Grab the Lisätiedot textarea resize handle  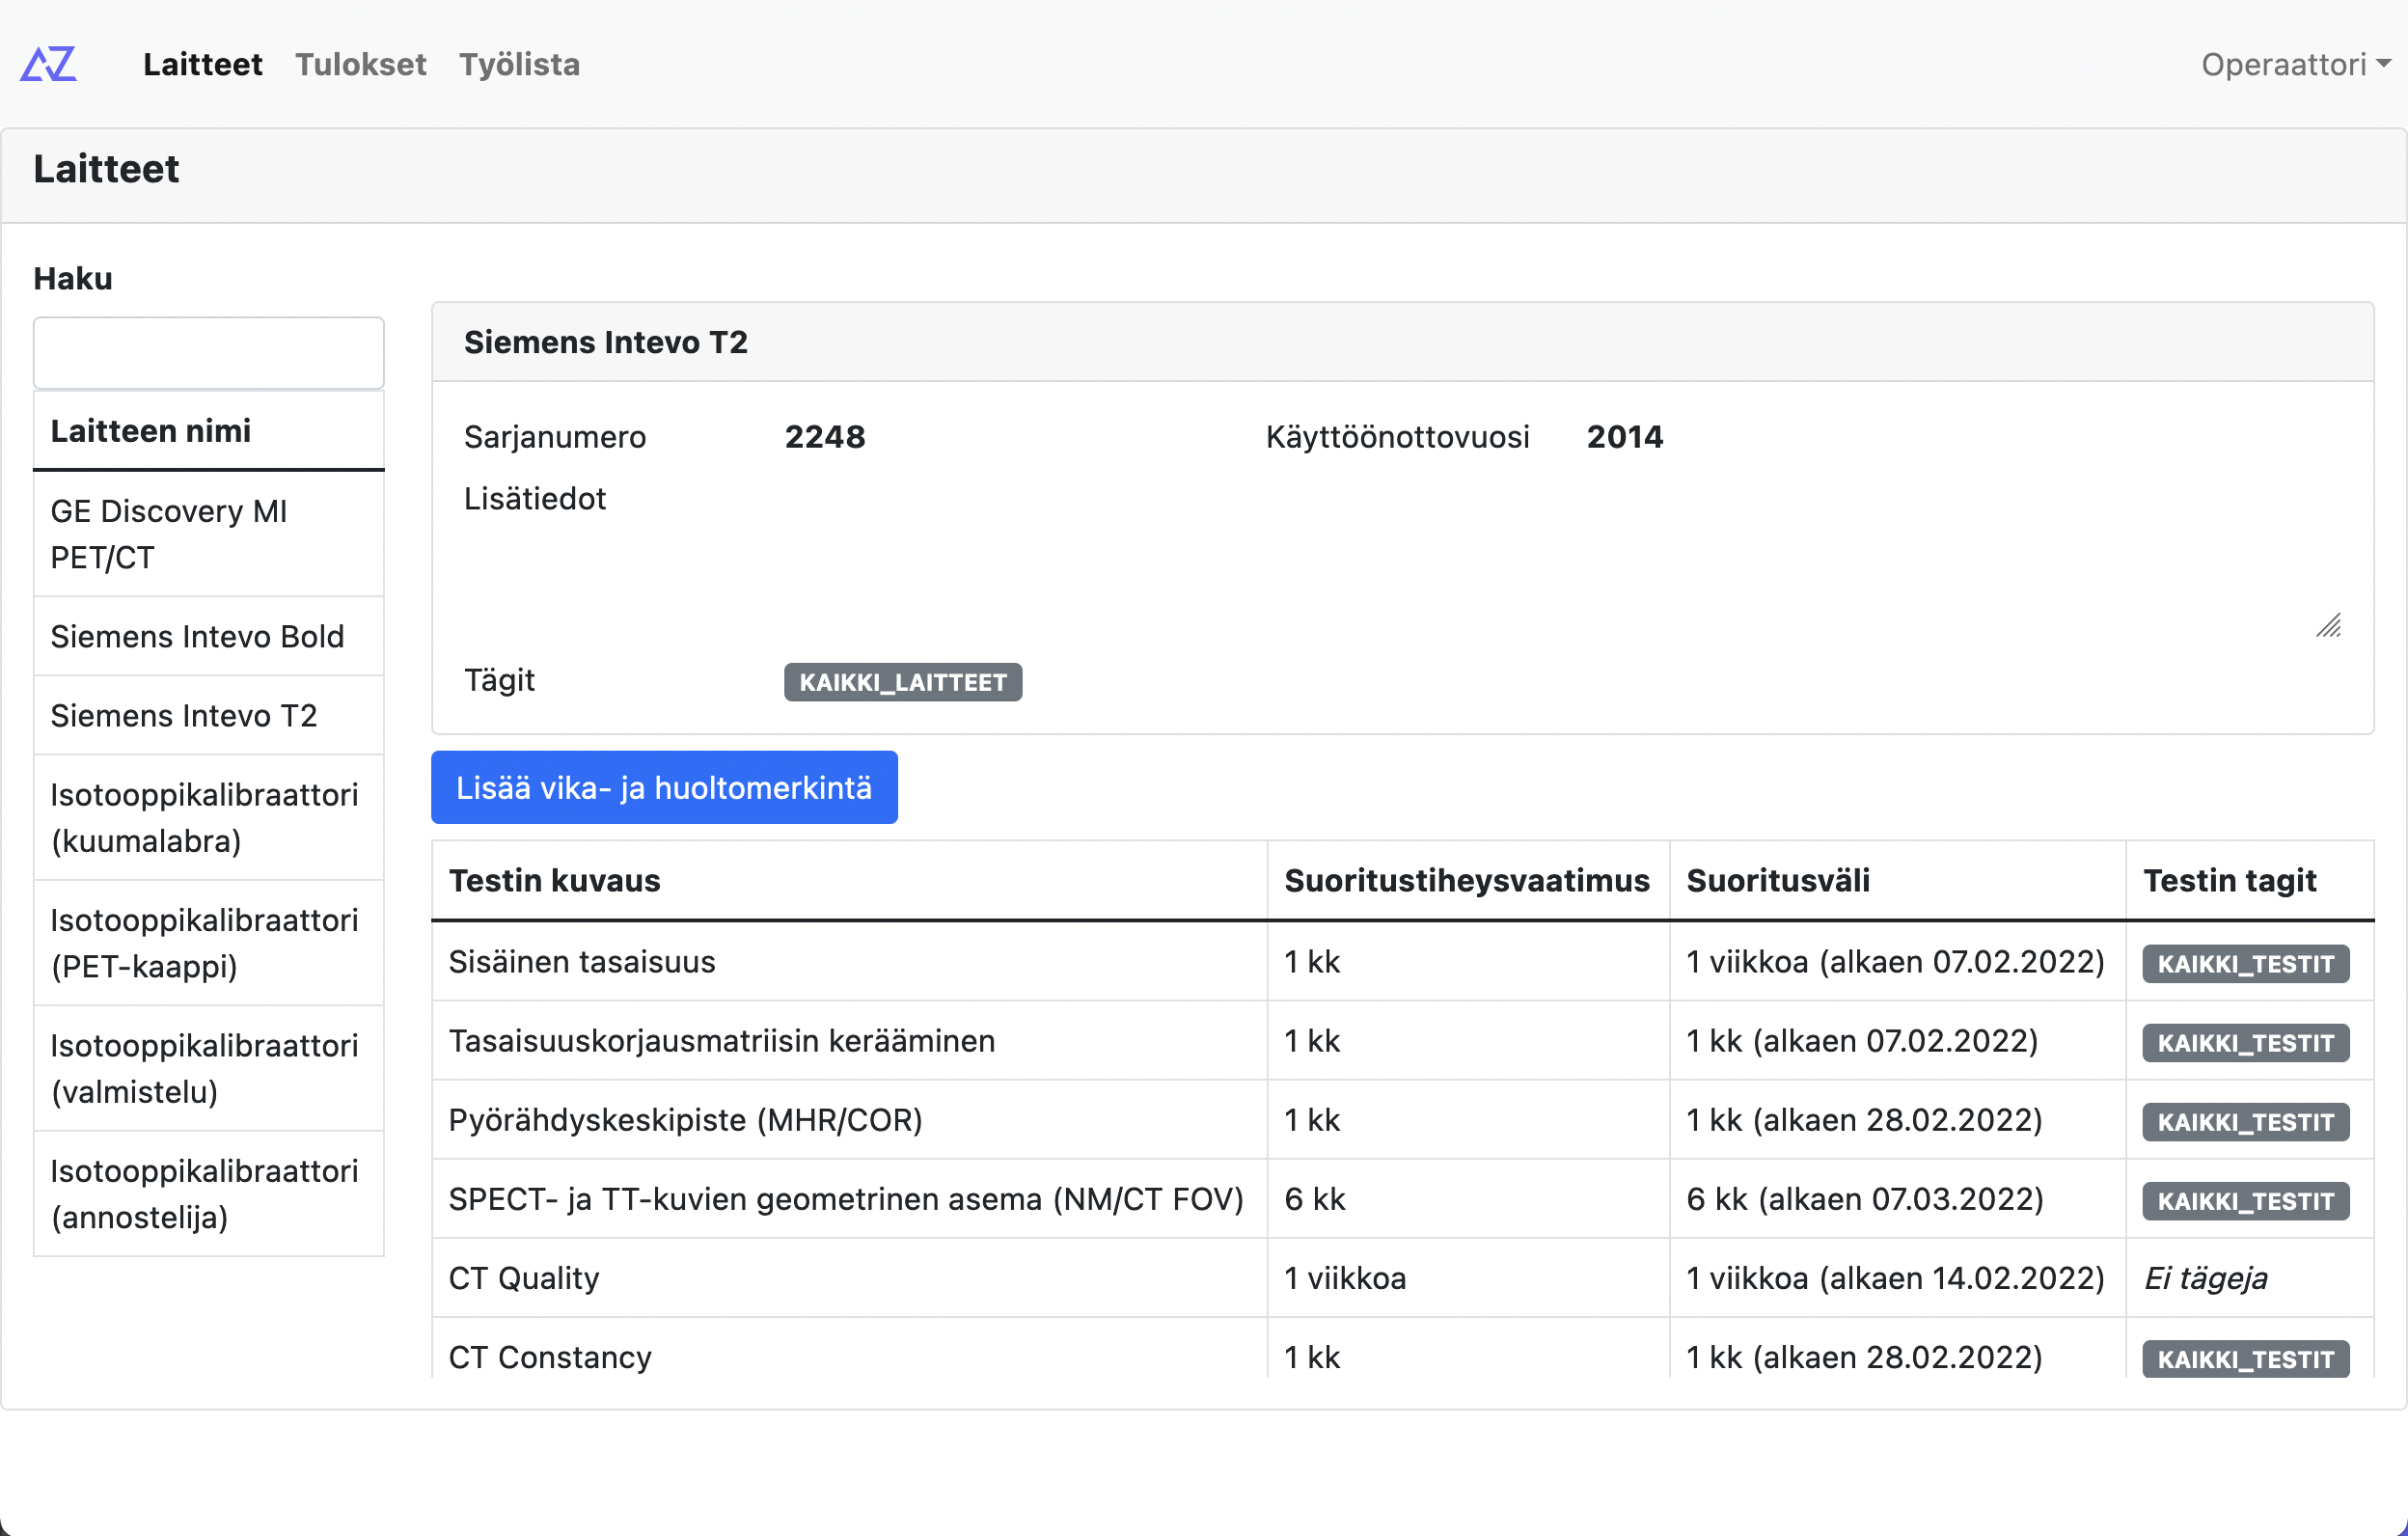[x=2329, y=626]
